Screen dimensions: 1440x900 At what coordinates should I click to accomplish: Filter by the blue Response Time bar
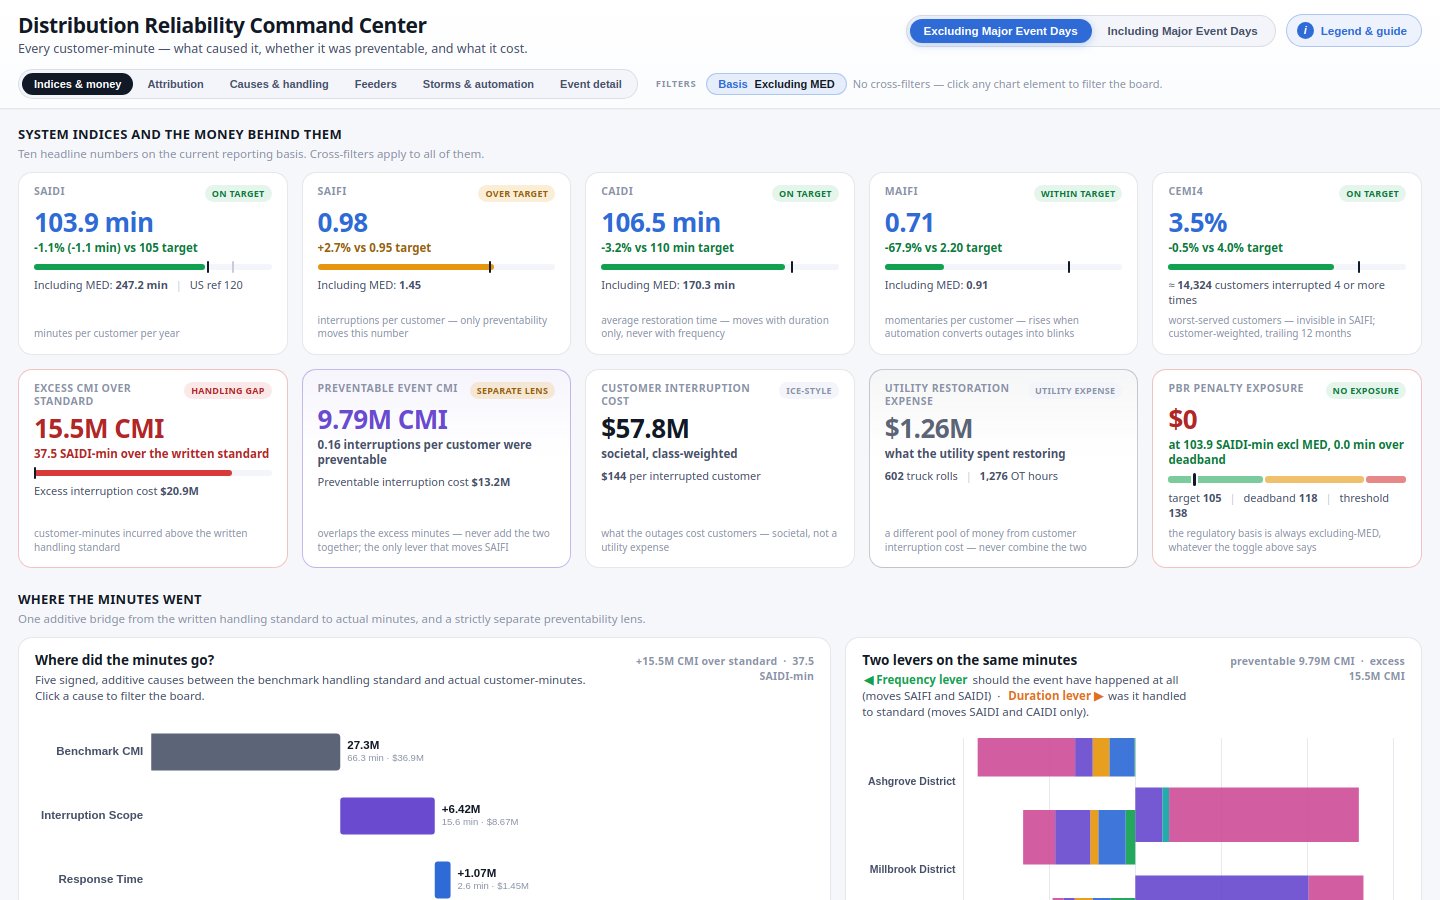pos(442,880)
